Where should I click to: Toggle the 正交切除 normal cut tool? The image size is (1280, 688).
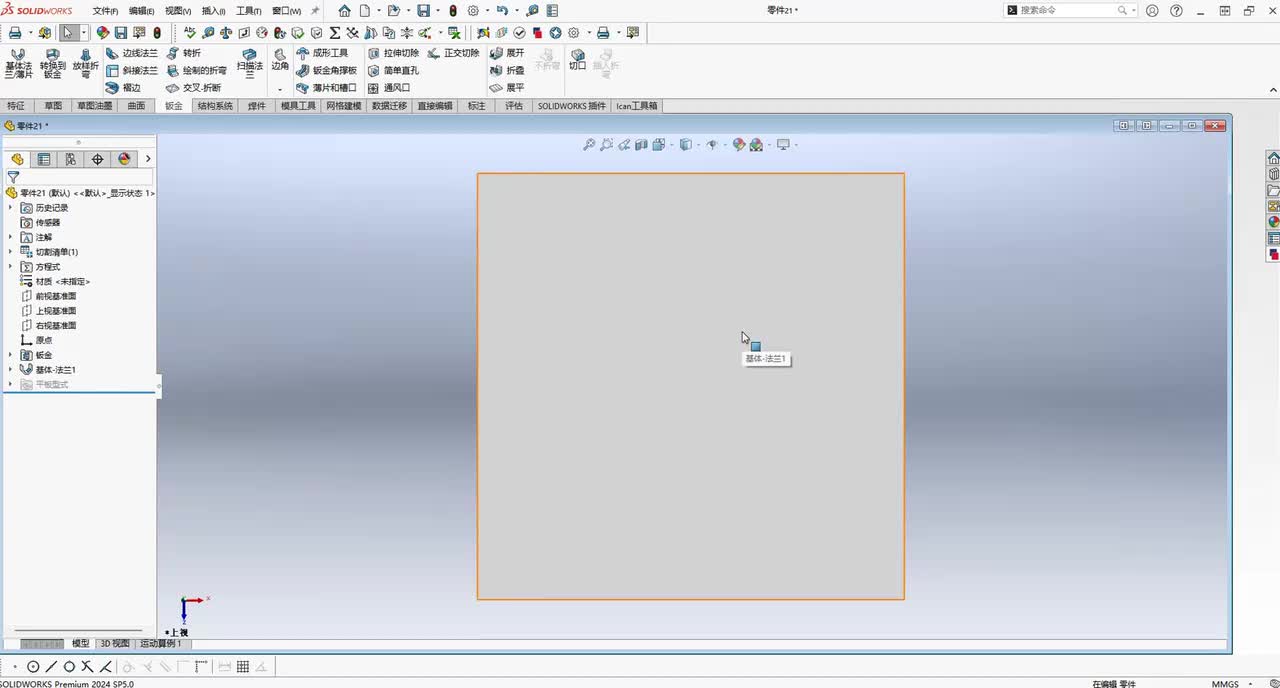(x=453, y=53)
